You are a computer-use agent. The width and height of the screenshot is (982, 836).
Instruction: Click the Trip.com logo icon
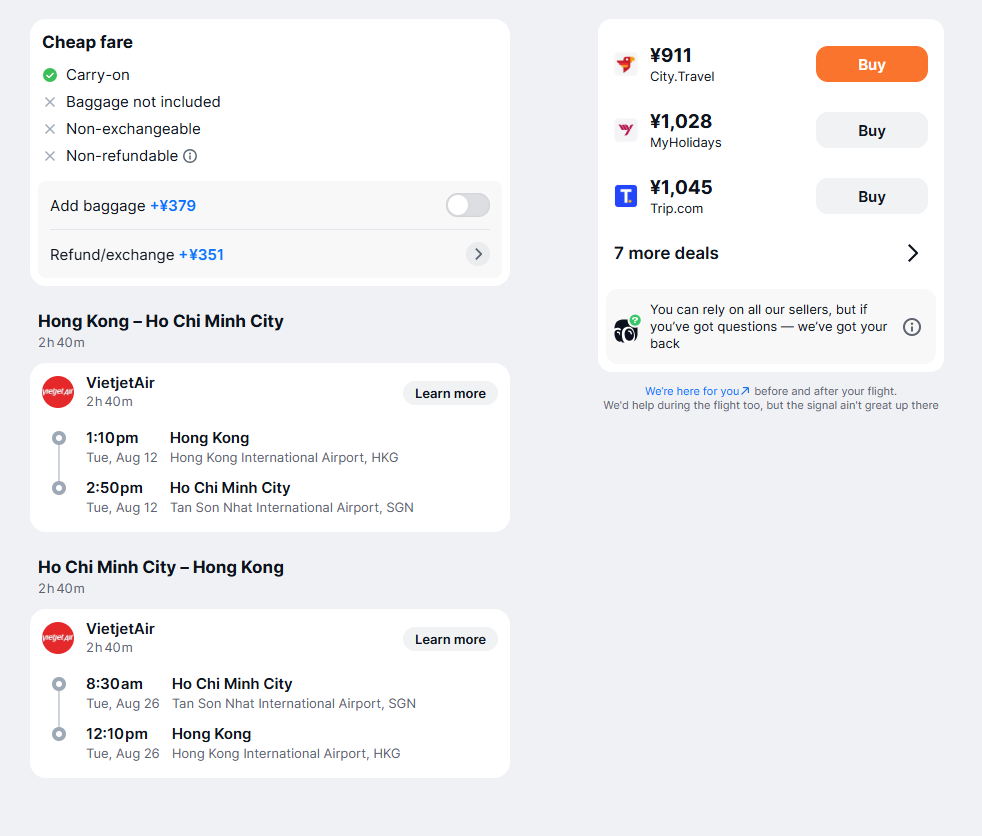coord(626,196)
